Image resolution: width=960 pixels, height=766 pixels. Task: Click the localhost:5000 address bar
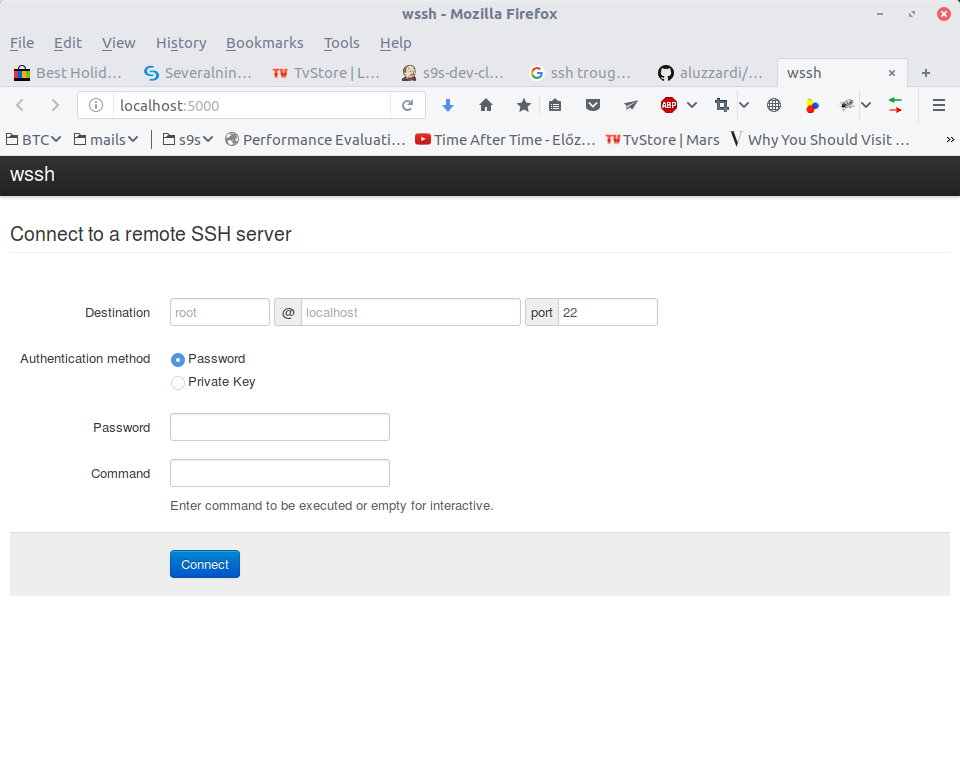coord(251,105)
